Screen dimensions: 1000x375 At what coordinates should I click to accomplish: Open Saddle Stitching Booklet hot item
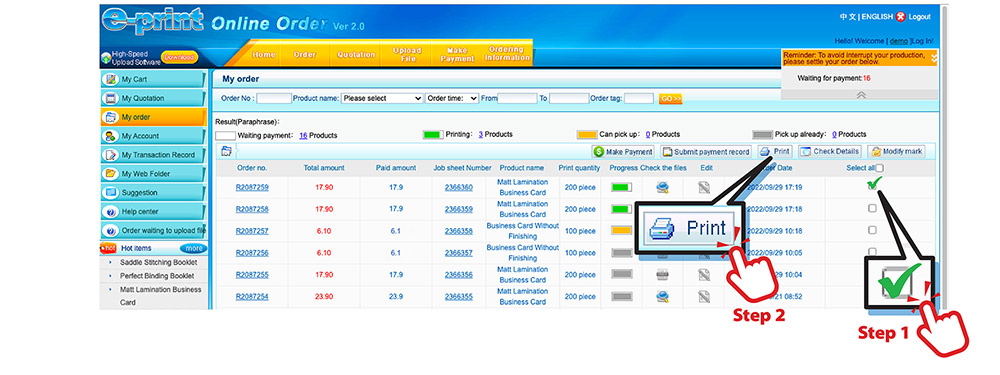(x=159, y=263)
